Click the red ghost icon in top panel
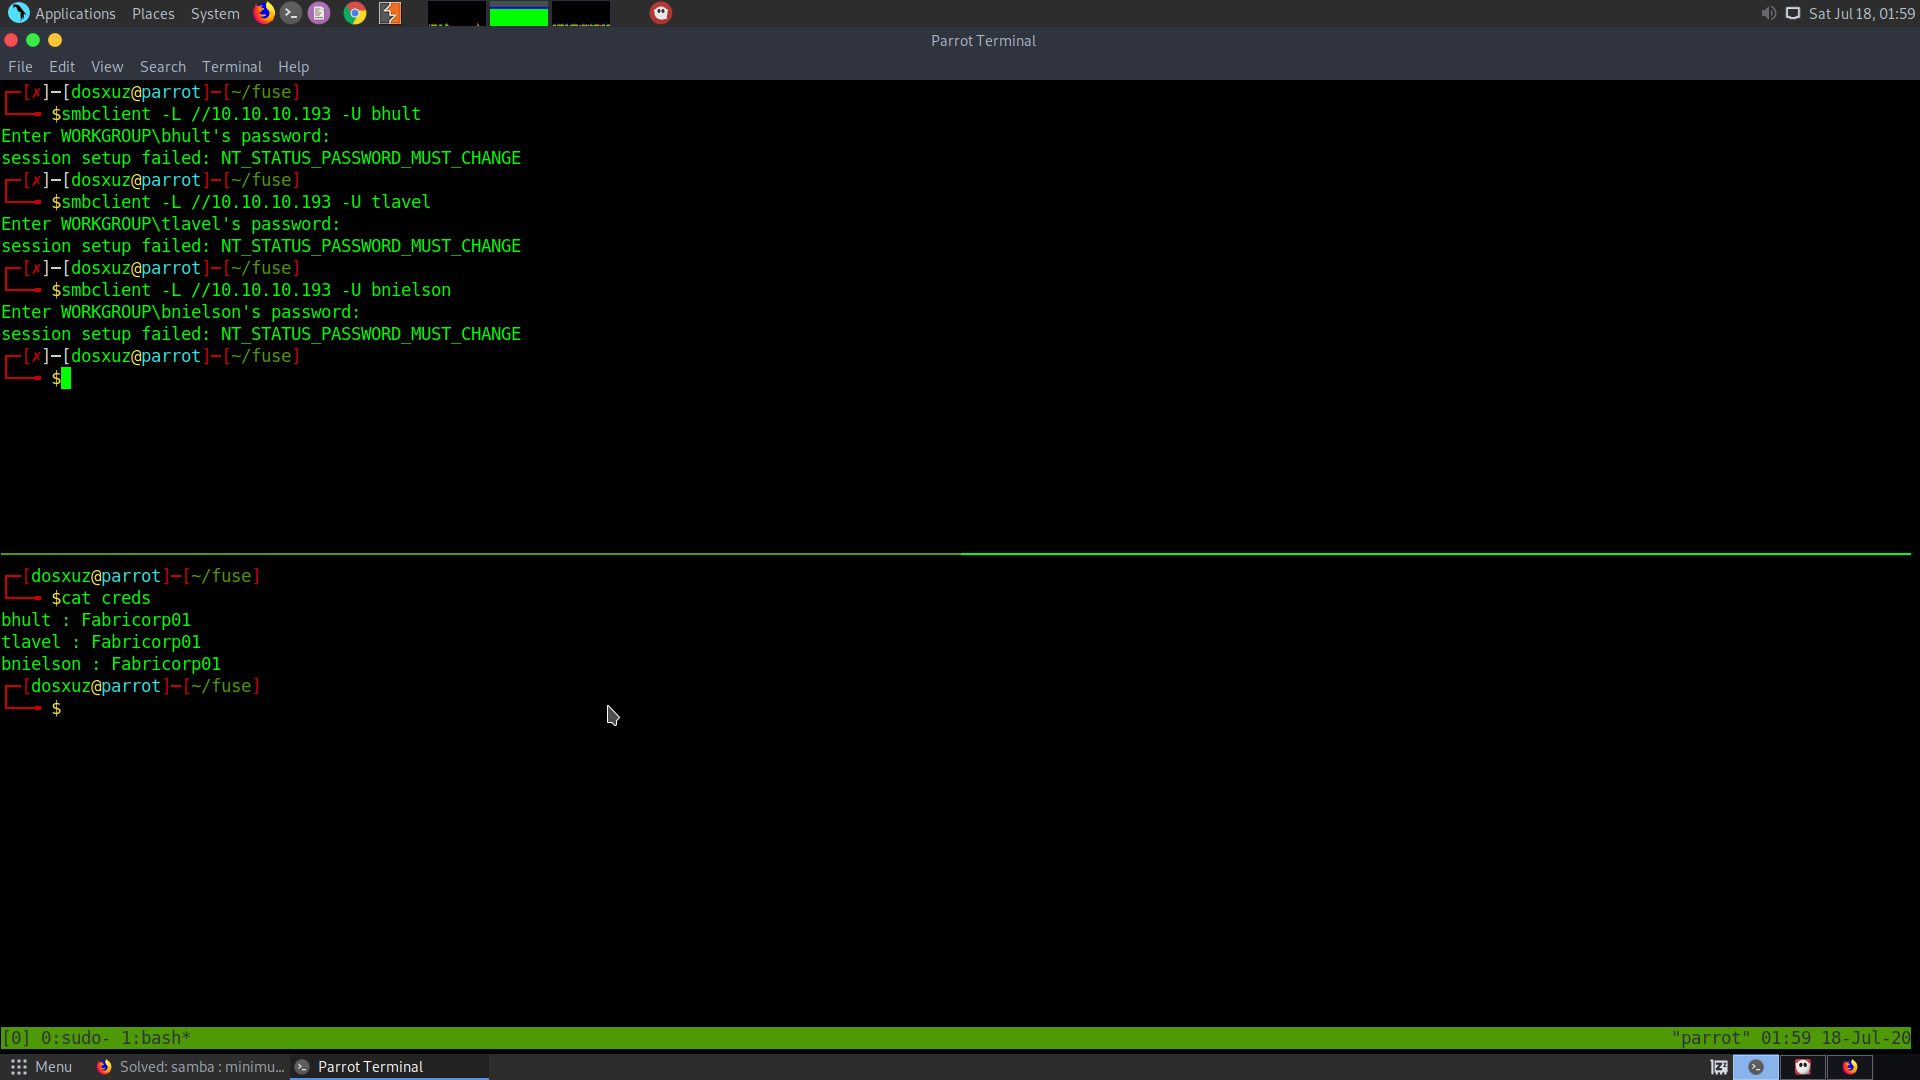Viewport: 1920px width, 1080px height. pyautogui.click(x=661, y=13)
